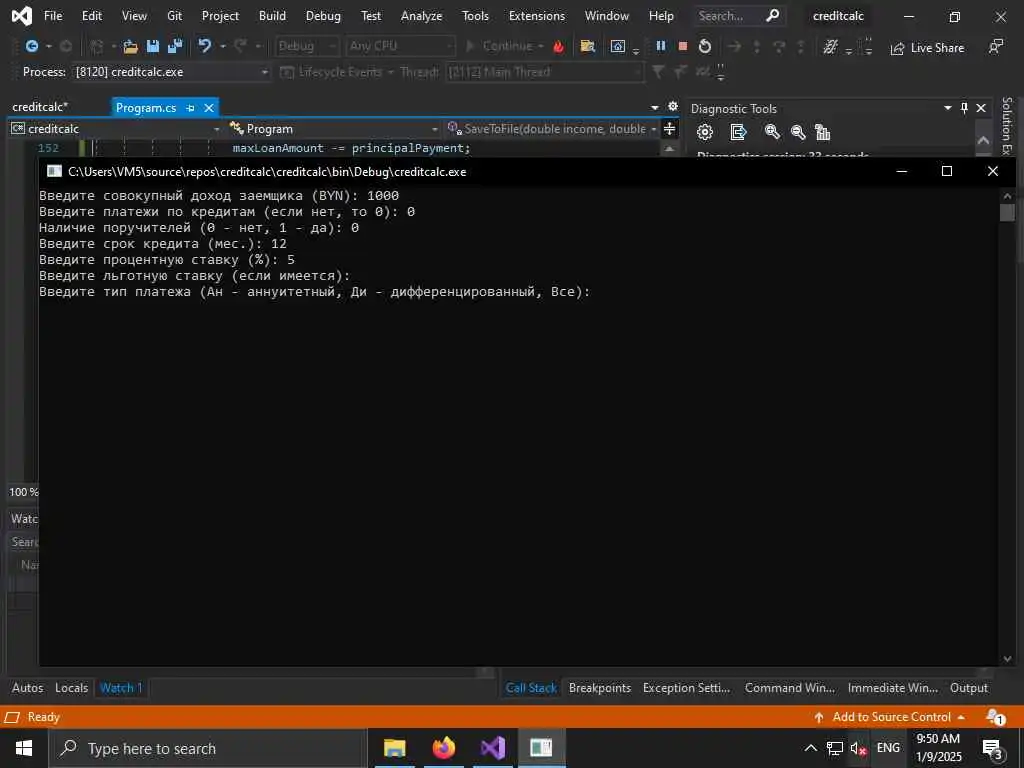This screenshot has height=768, width=1024.
Task: Pause debugging with Break All icon
Action: click(661, 46)
